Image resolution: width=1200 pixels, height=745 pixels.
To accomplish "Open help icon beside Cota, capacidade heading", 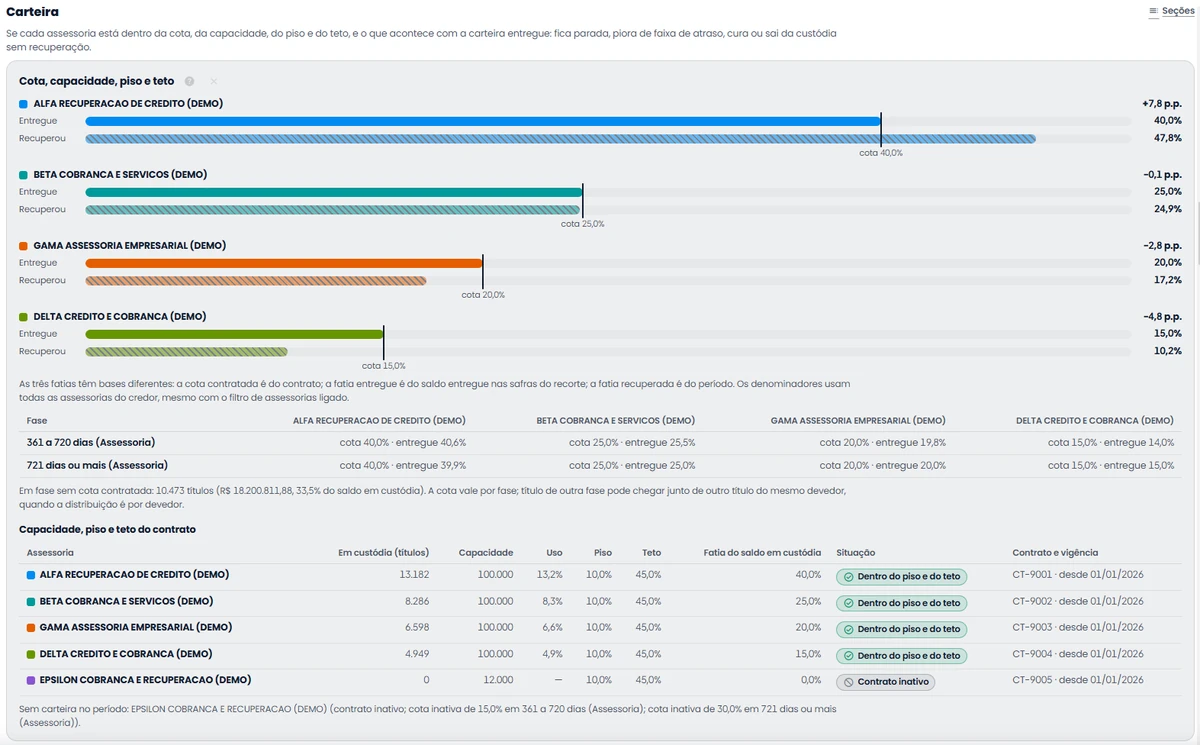I will coord(189,81).
